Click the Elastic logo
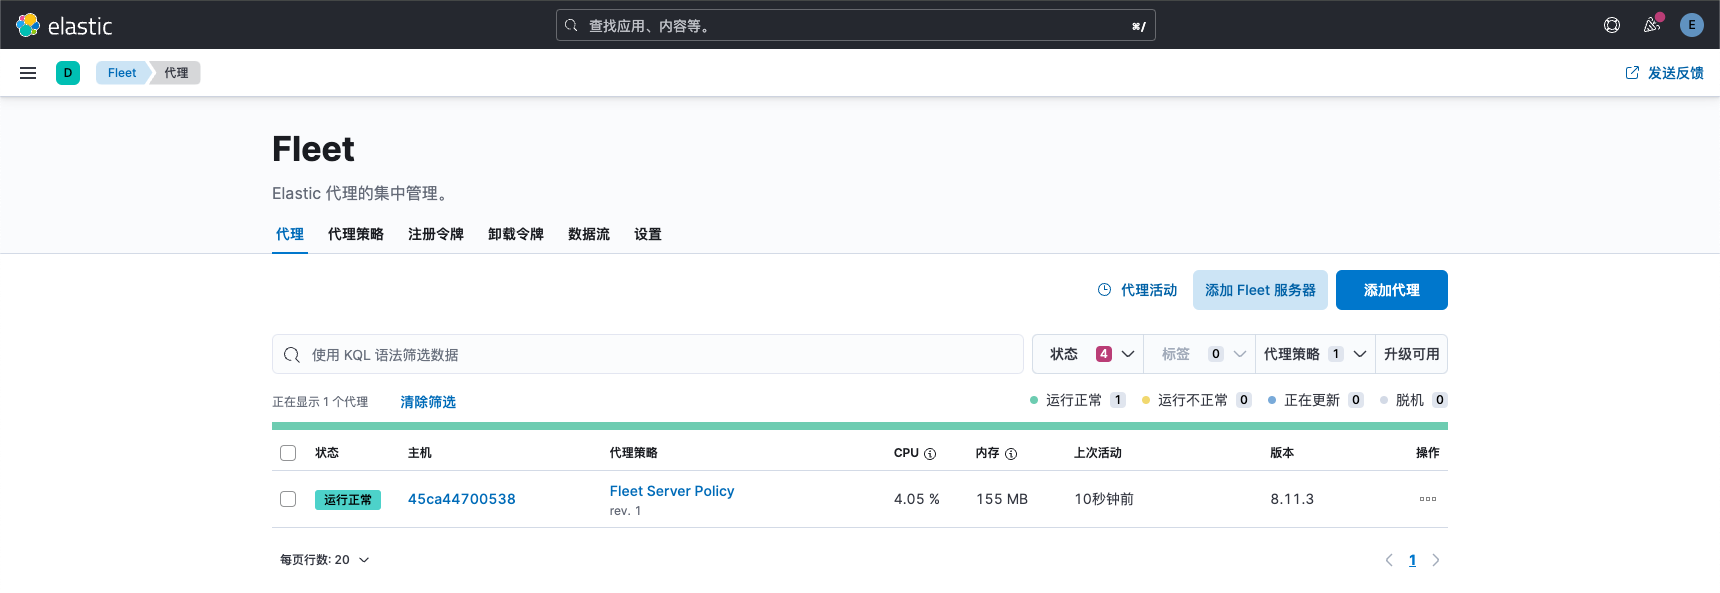 [64, 25]
